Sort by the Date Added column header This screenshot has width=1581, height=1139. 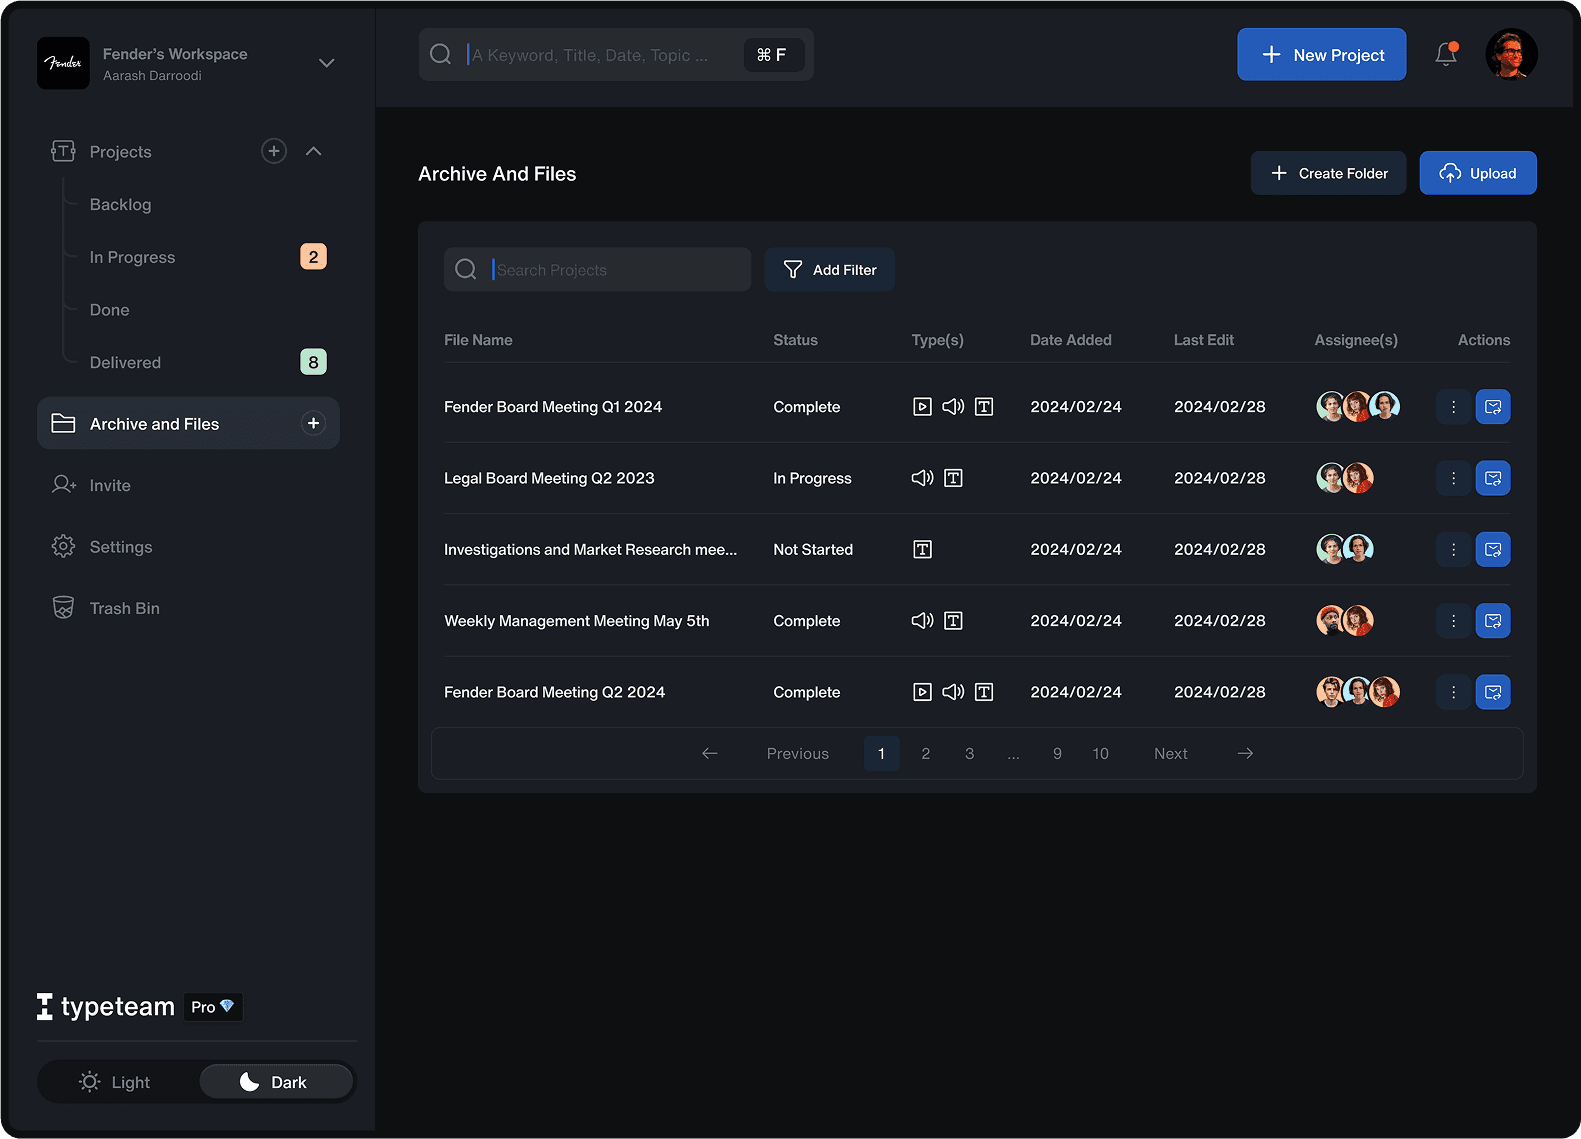point(1071,340)
